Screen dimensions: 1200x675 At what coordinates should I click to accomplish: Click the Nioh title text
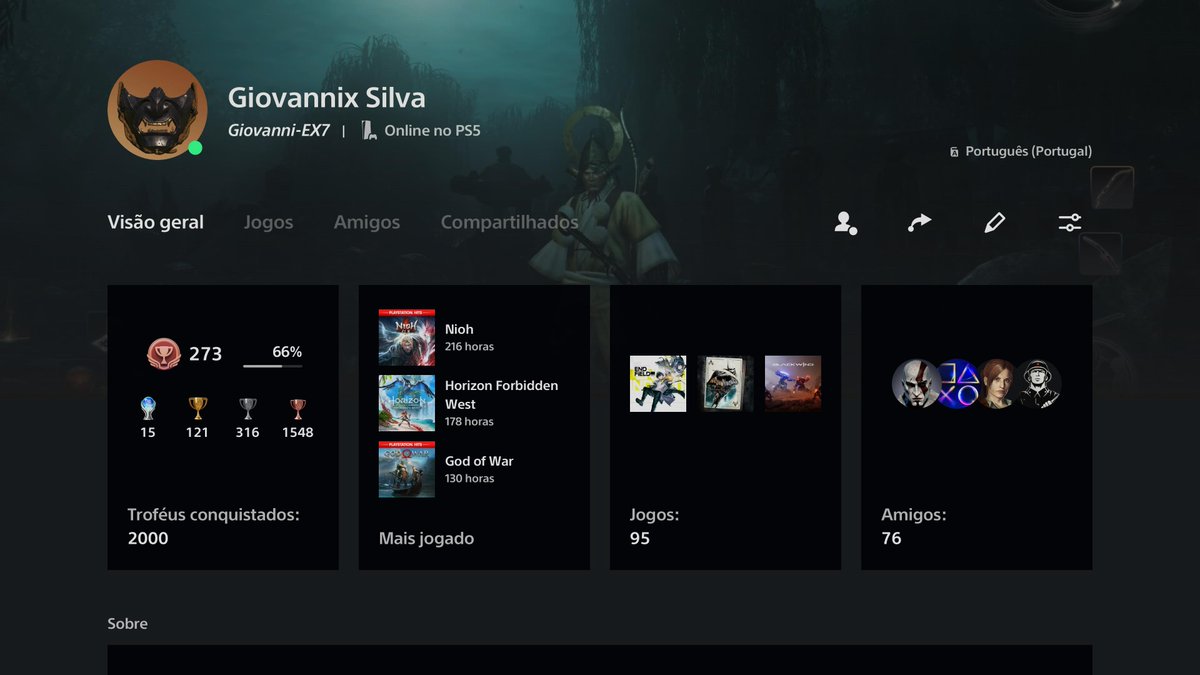(x=459, y=329)
